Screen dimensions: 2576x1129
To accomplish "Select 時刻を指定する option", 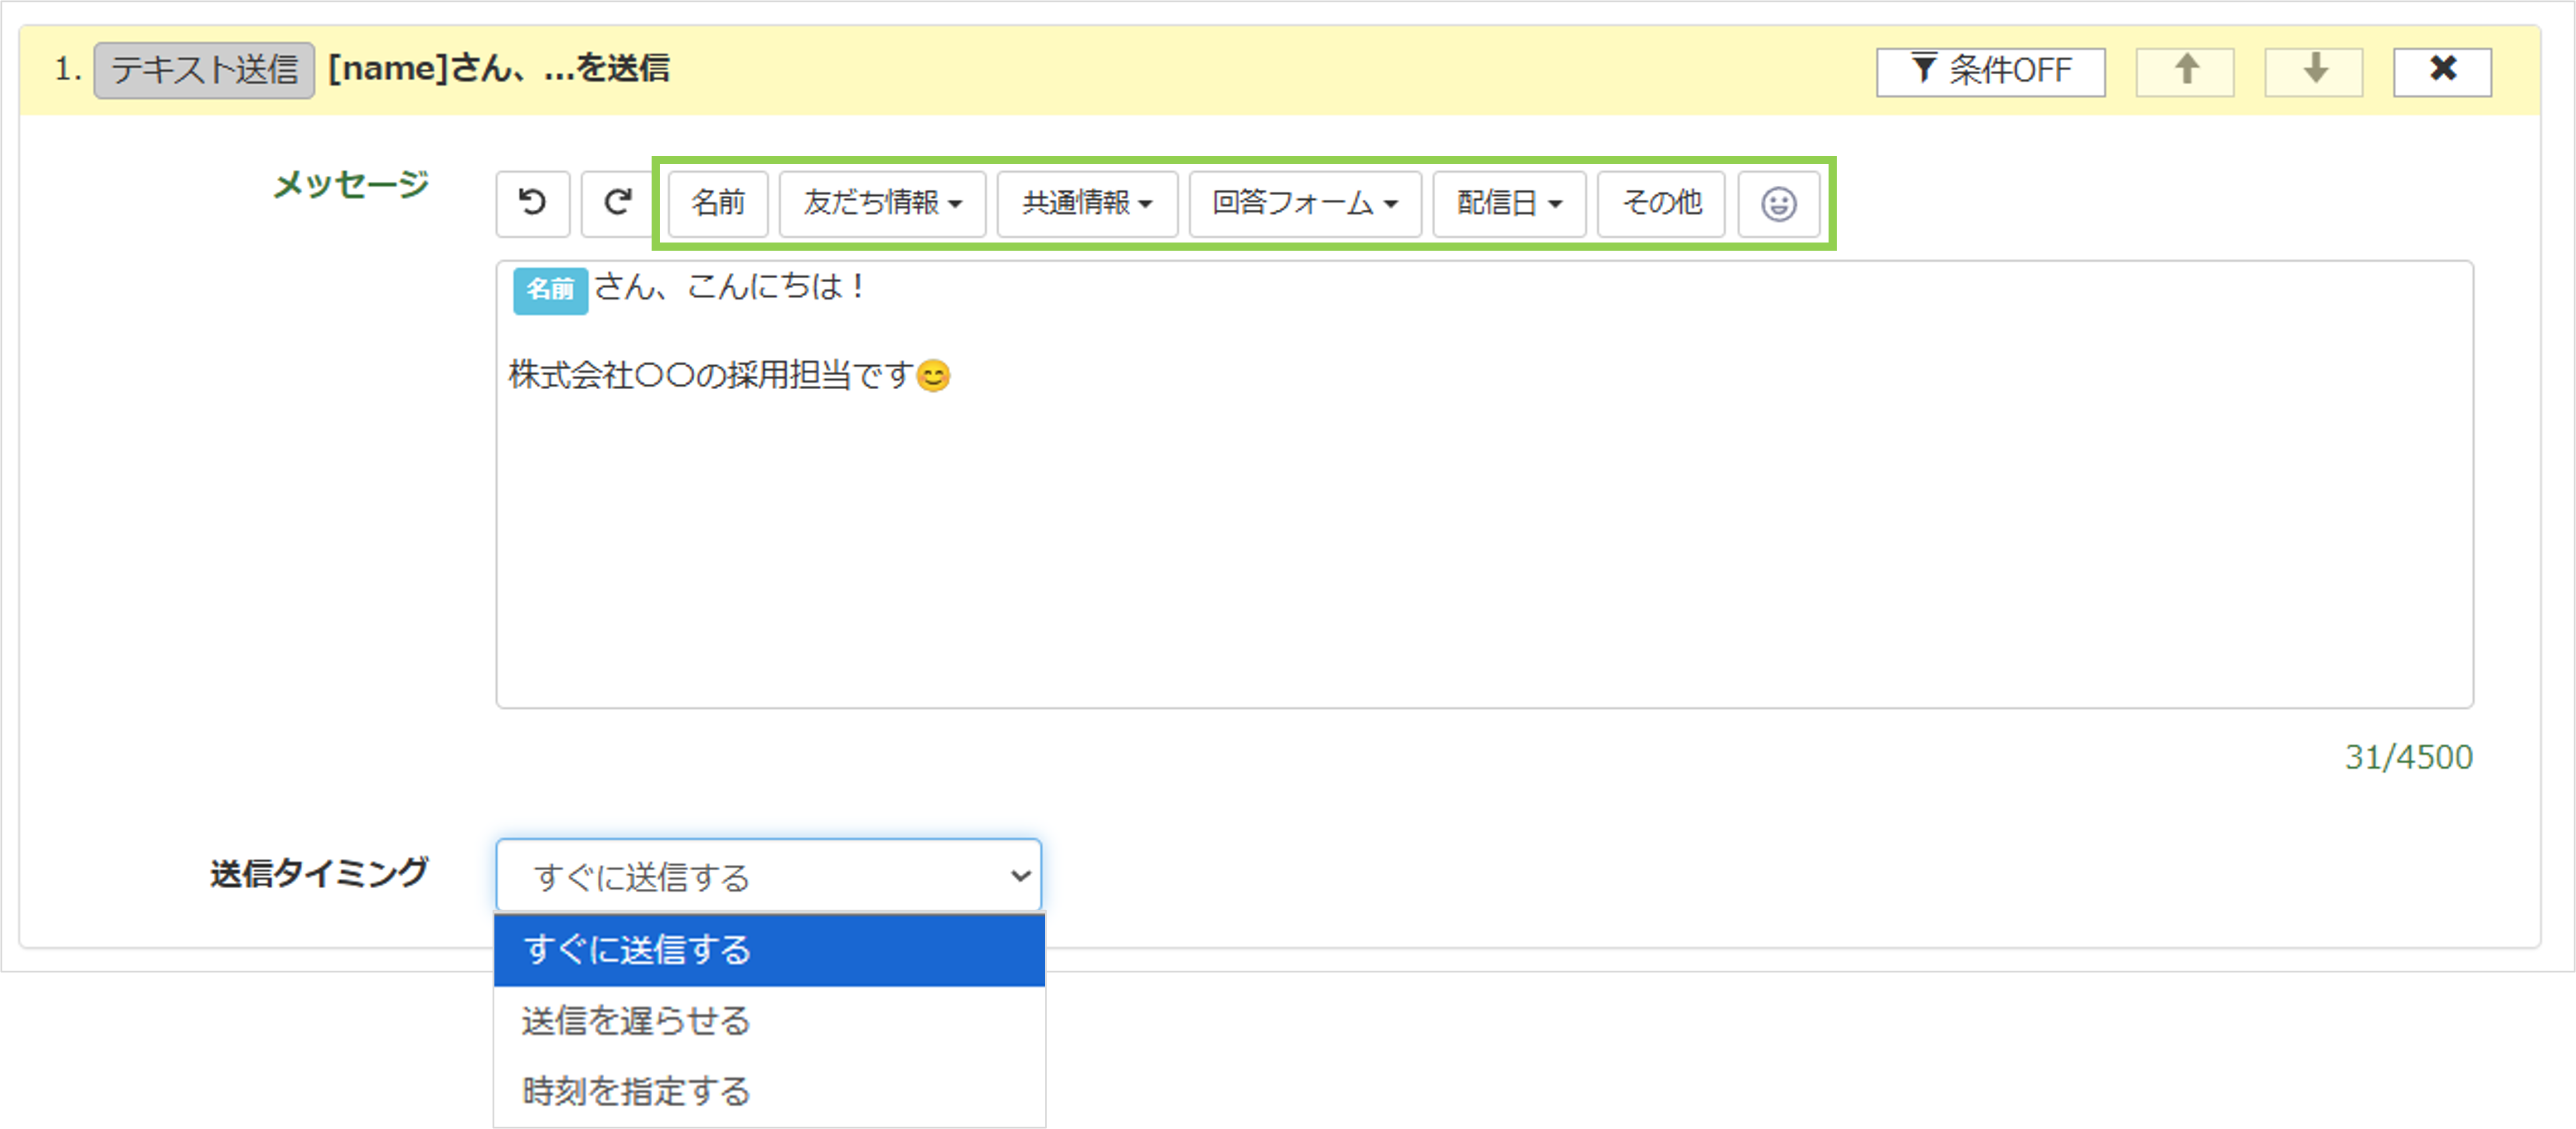I will click(769, 1091).
